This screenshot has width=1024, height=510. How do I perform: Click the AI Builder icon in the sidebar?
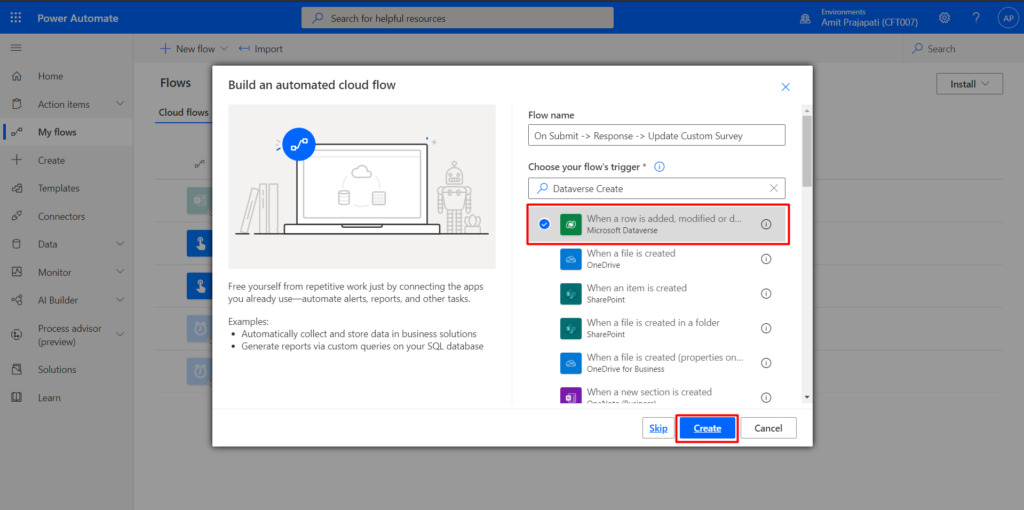(x=18, y=300)
